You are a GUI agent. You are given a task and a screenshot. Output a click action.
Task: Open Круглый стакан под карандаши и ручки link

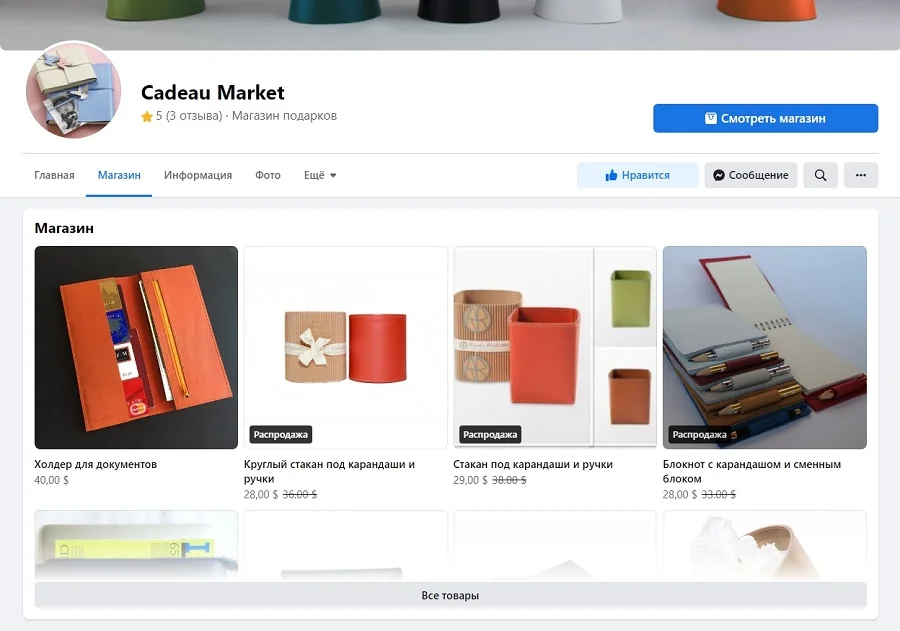(x=329, y=471)
